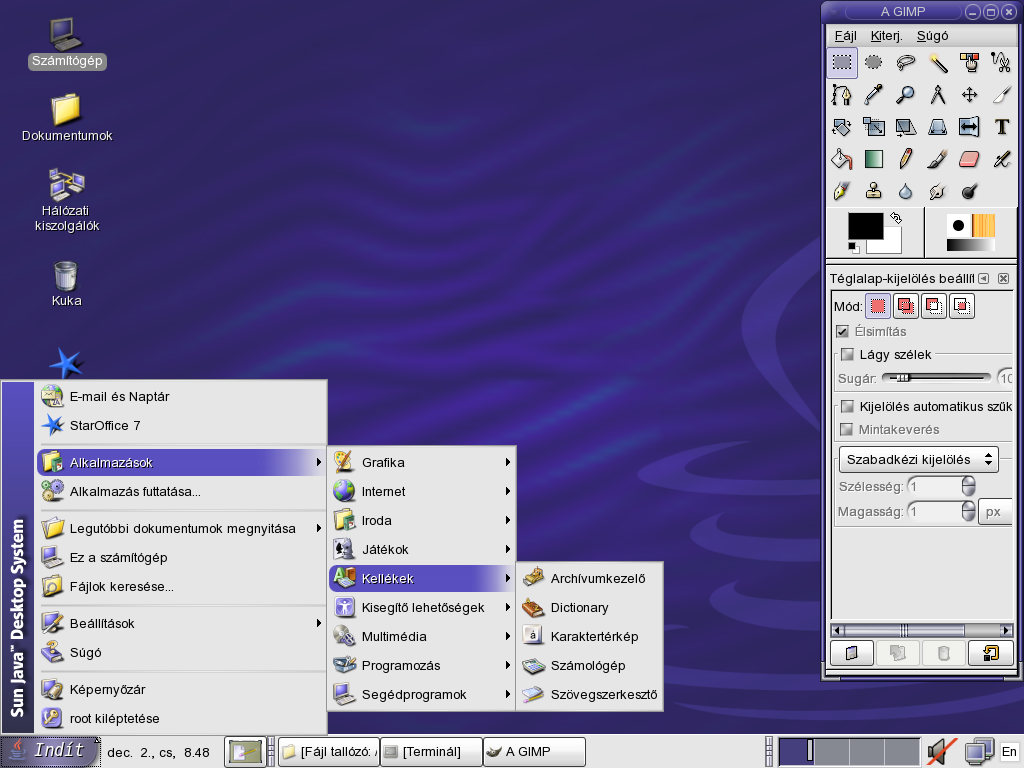The width and height of the screenshot is (1024, 768).
Task: Expand the Grafika submenu
Action: click(x=422, y=462)
